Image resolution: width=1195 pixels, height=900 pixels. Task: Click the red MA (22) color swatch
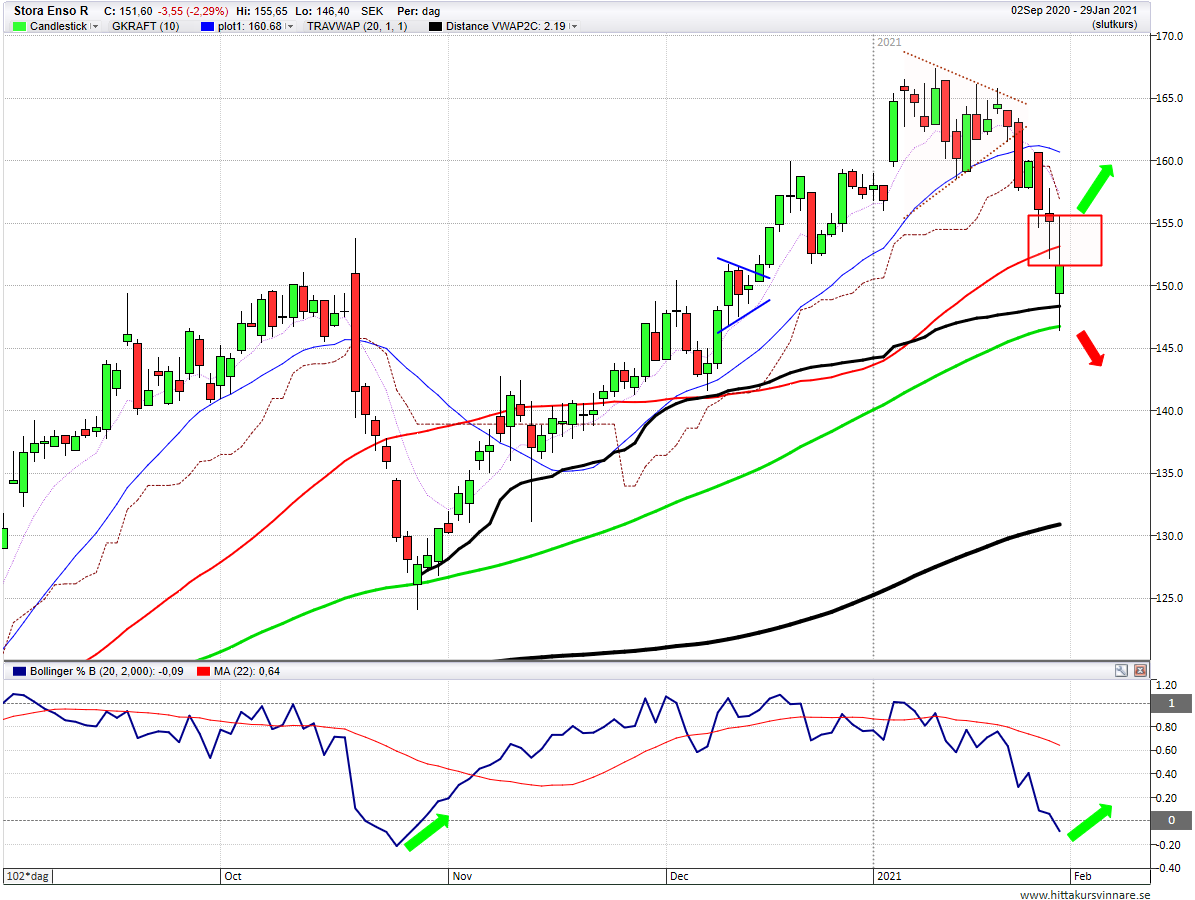(x=203, y=671)
